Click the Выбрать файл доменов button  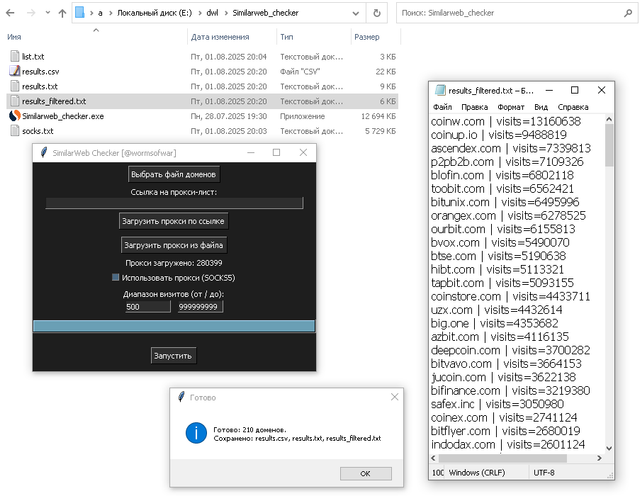pyautogui.click(x=173, y=174)
